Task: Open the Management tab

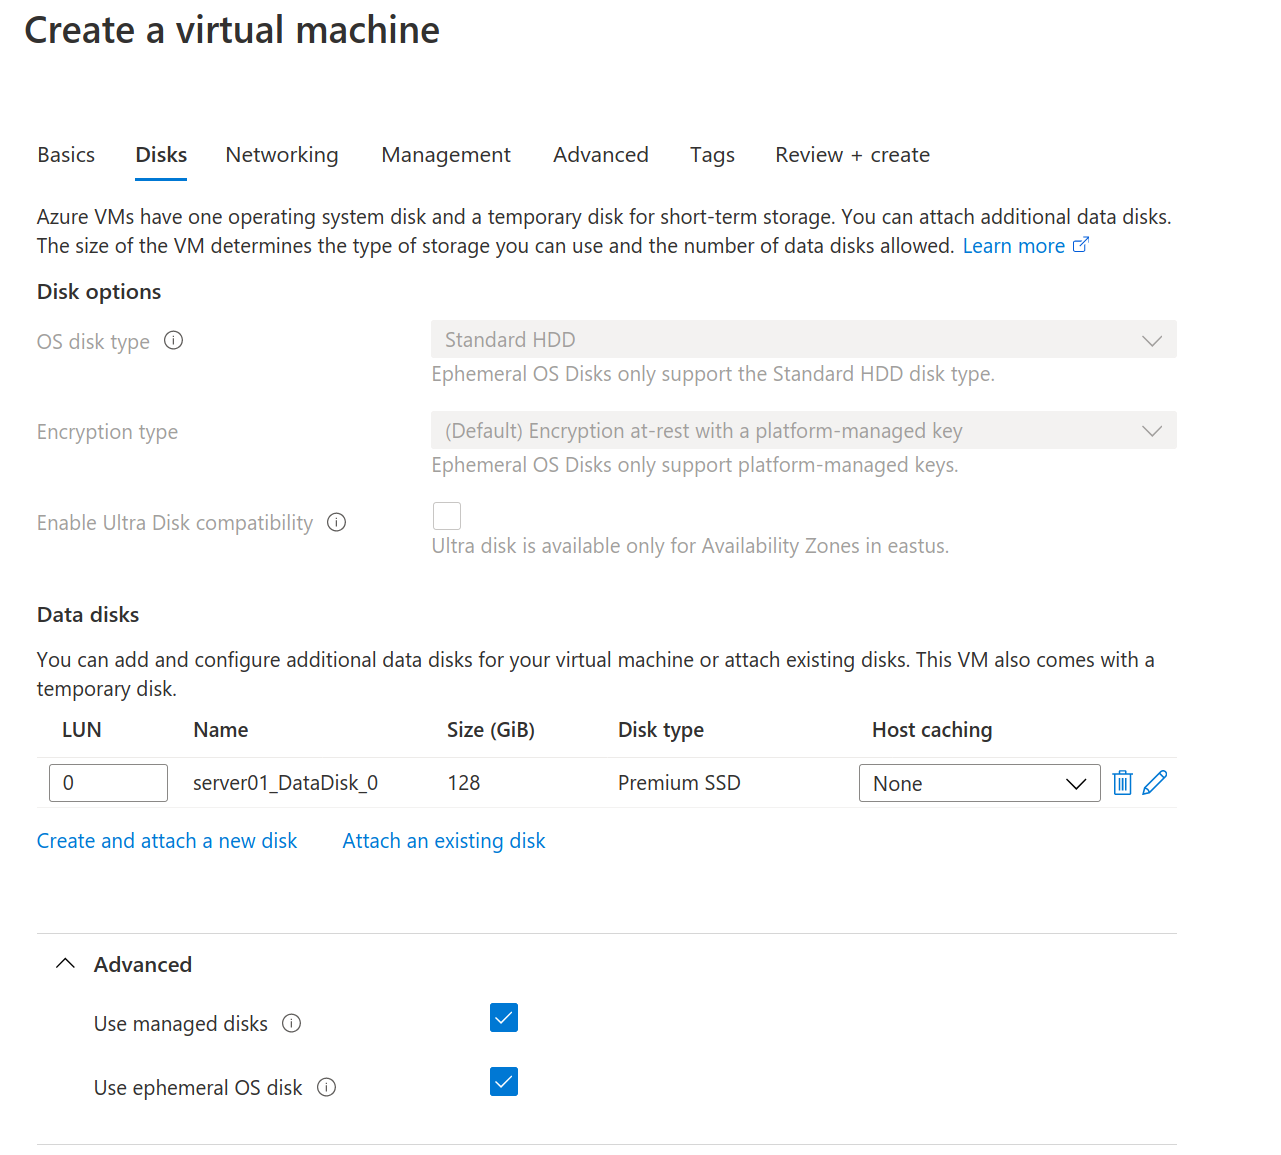Action: (446, 155)
